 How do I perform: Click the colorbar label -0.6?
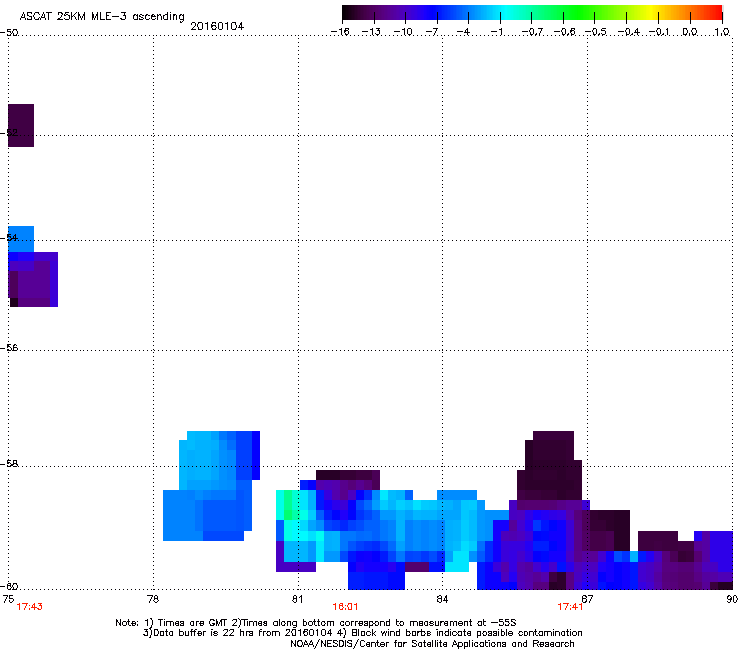tap(564, 32)
